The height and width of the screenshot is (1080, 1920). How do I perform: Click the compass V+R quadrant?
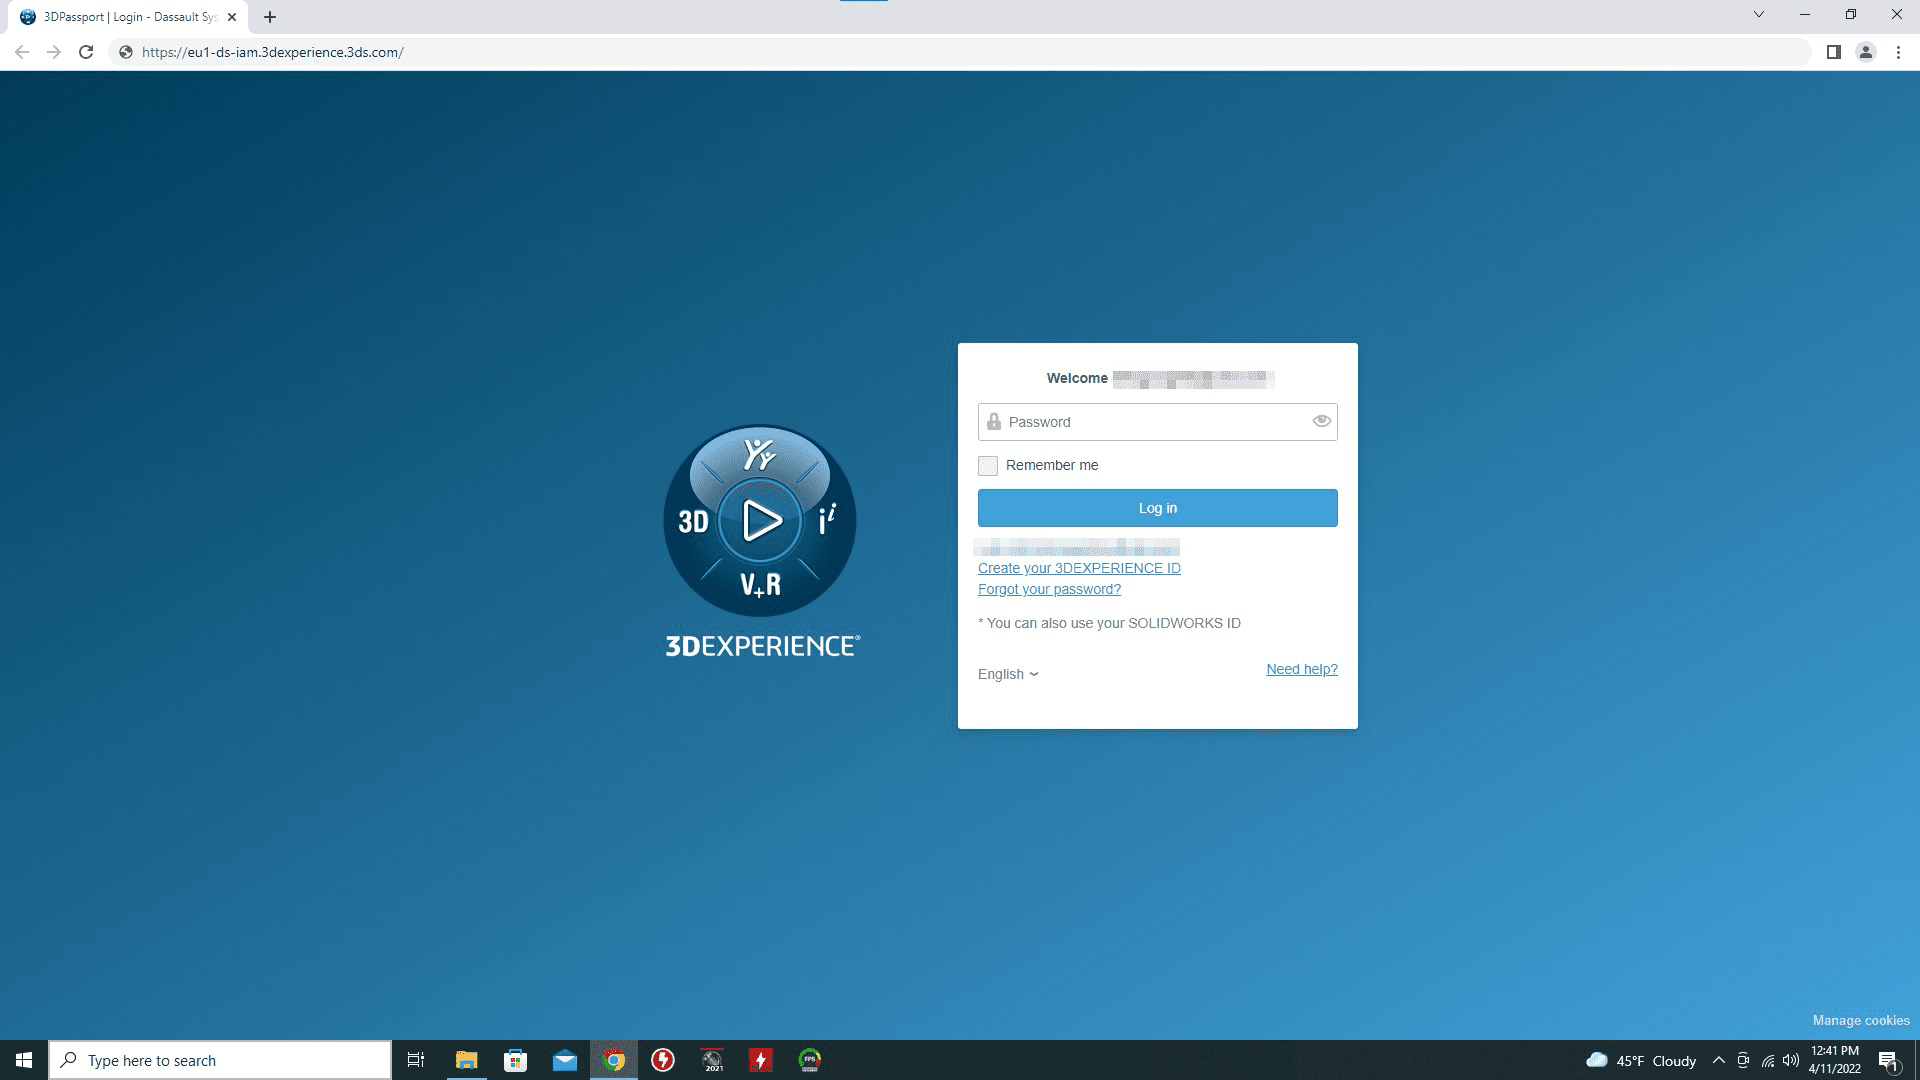coord(760,585)
